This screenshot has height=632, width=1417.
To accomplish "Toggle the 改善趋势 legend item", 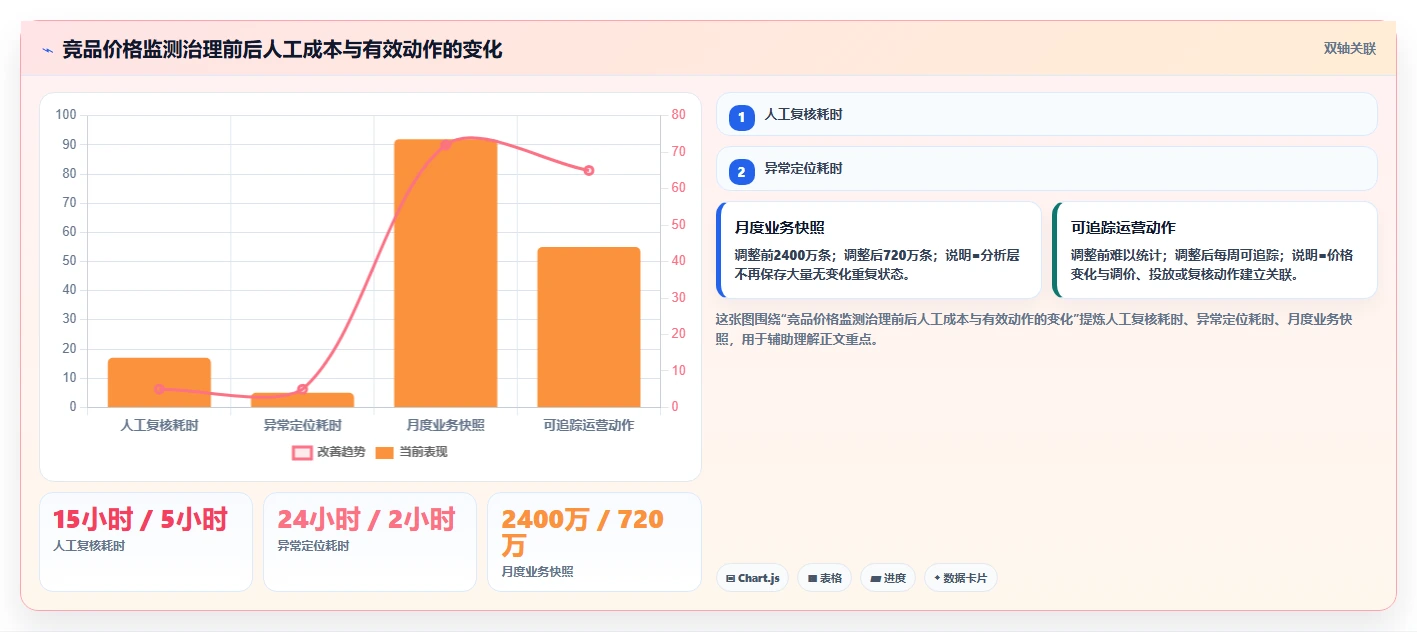I will point(328,452).
